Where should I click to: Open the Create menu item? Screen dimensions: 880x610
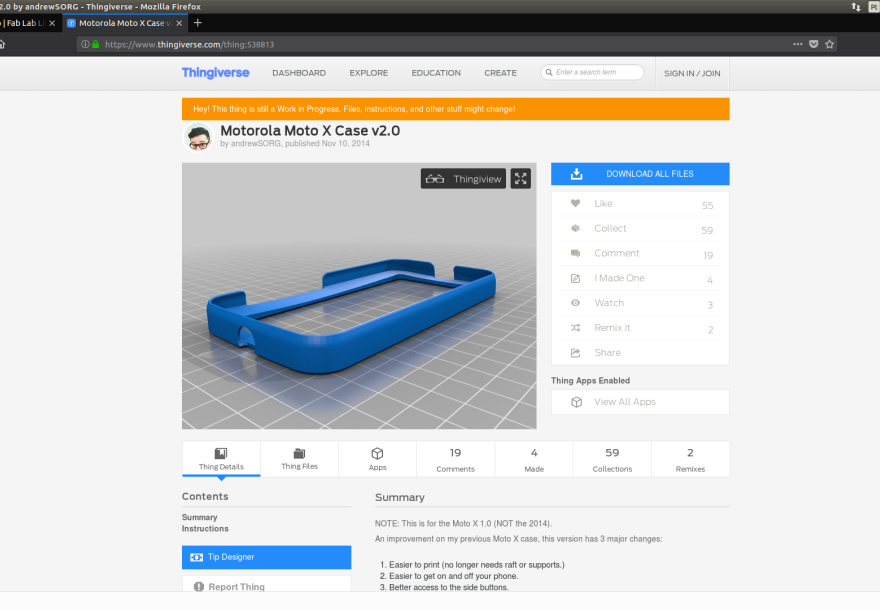(501, 73)
